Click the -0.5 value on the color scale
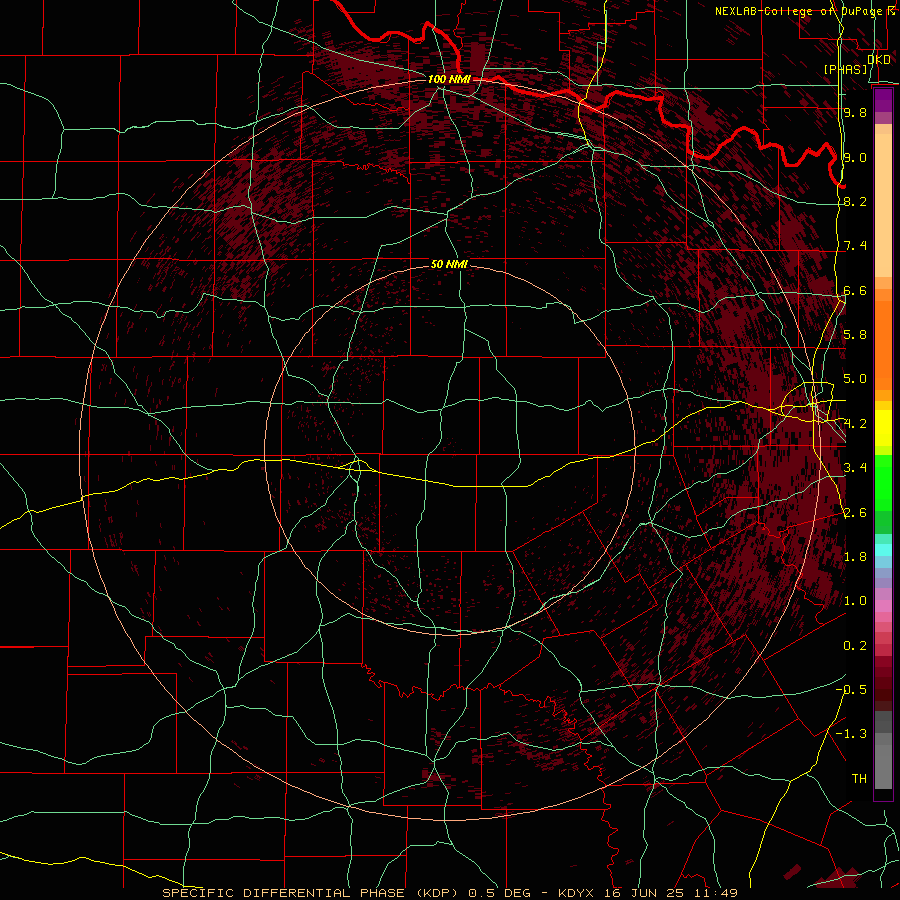The image size is (900, 900). 851,690
